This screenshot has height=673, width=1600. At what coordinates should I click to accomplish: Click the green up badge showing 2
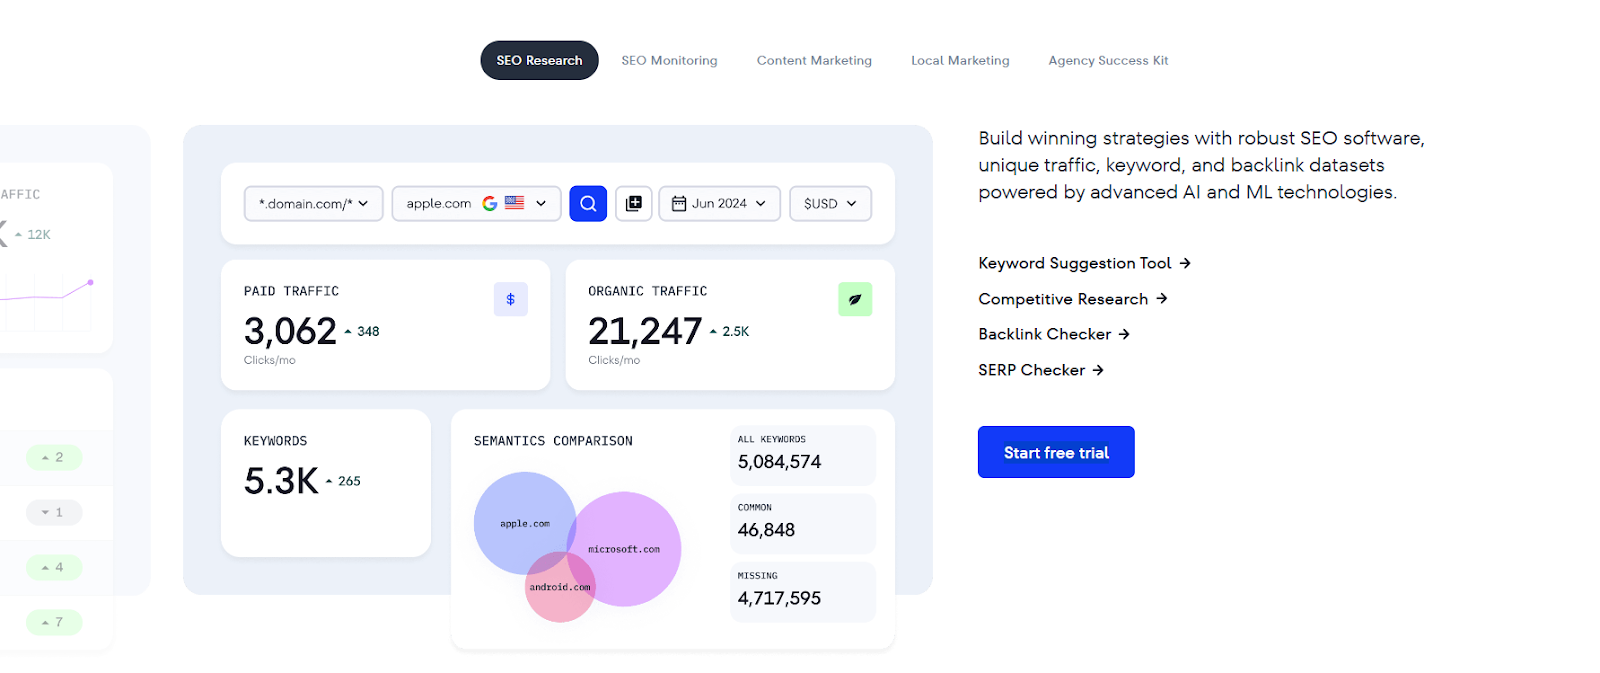[x=53, y=457]
